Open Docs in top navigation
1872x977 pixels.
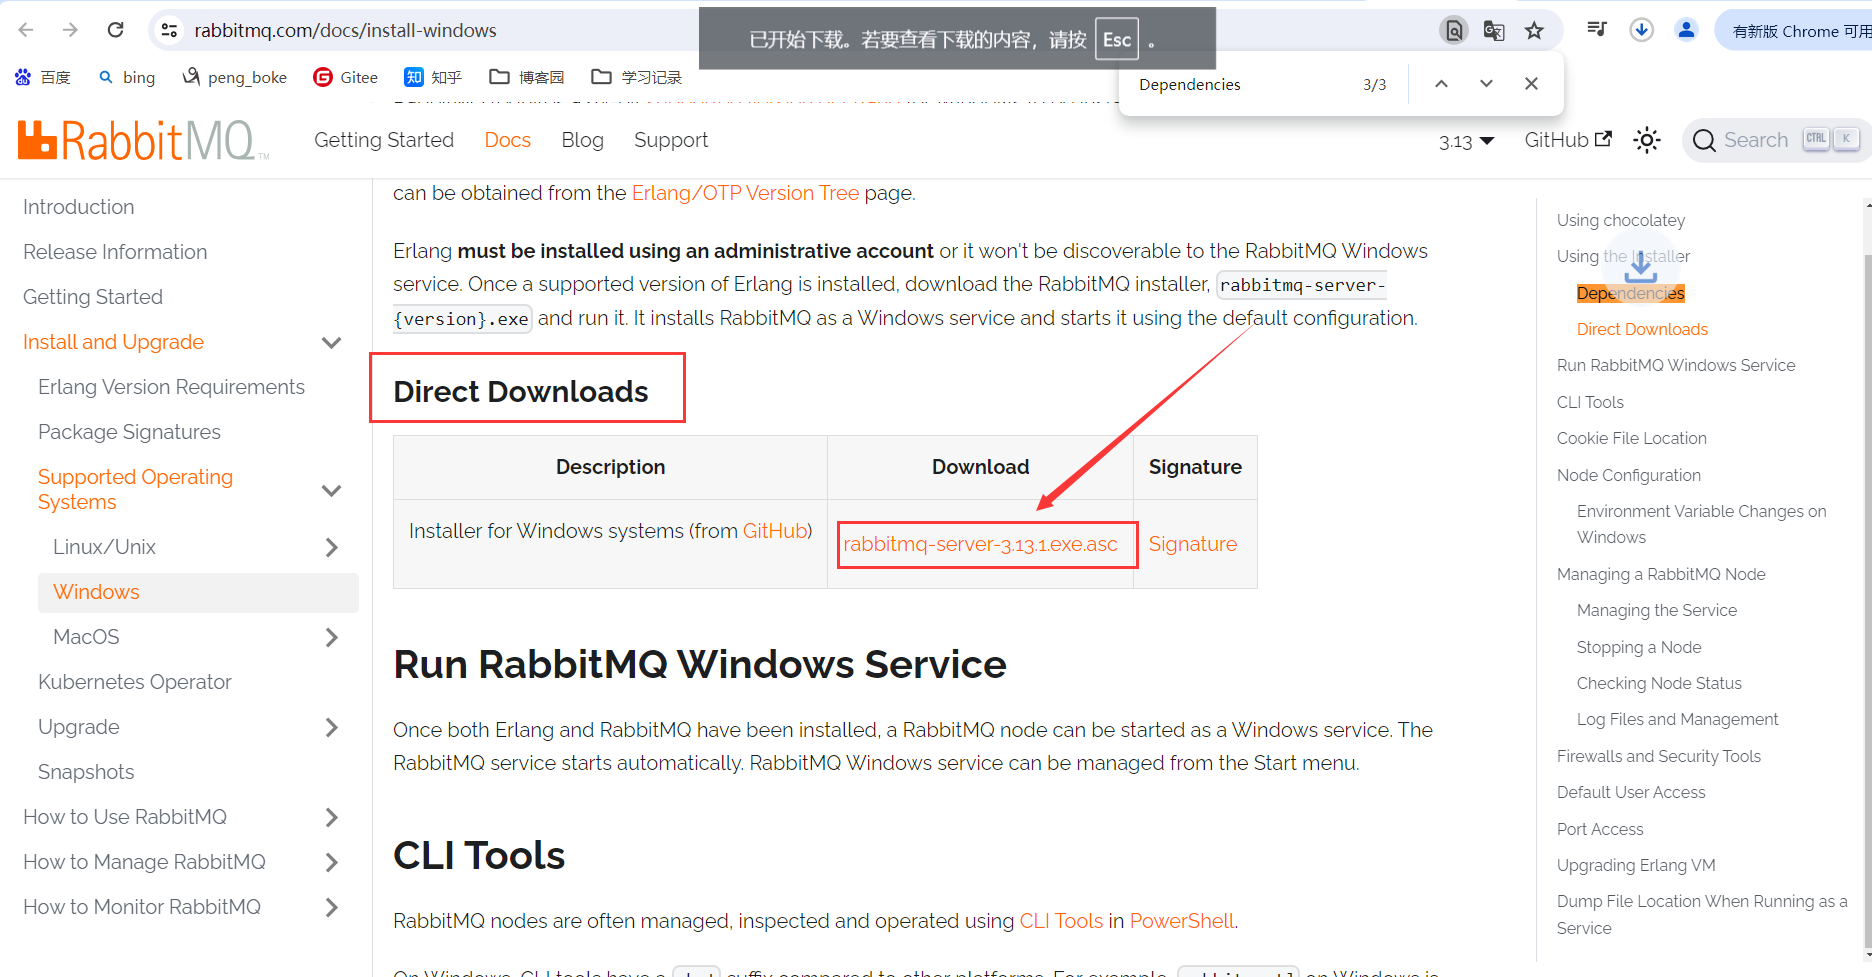click(508, 140)
